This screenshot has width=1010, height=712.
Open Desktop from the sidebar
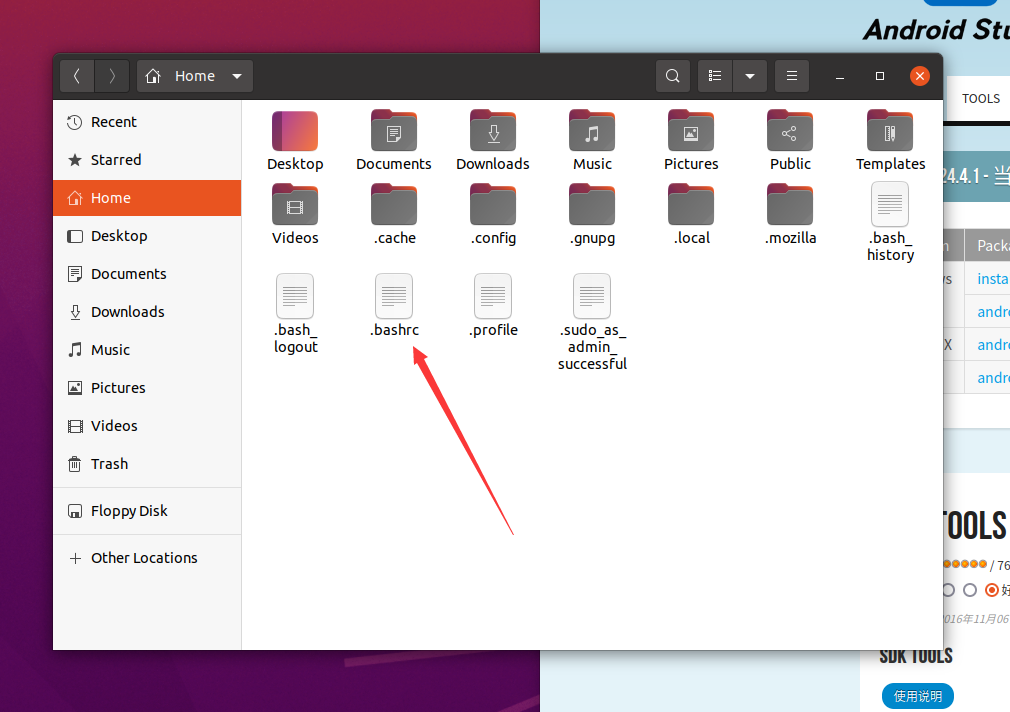tap(147, 236)
